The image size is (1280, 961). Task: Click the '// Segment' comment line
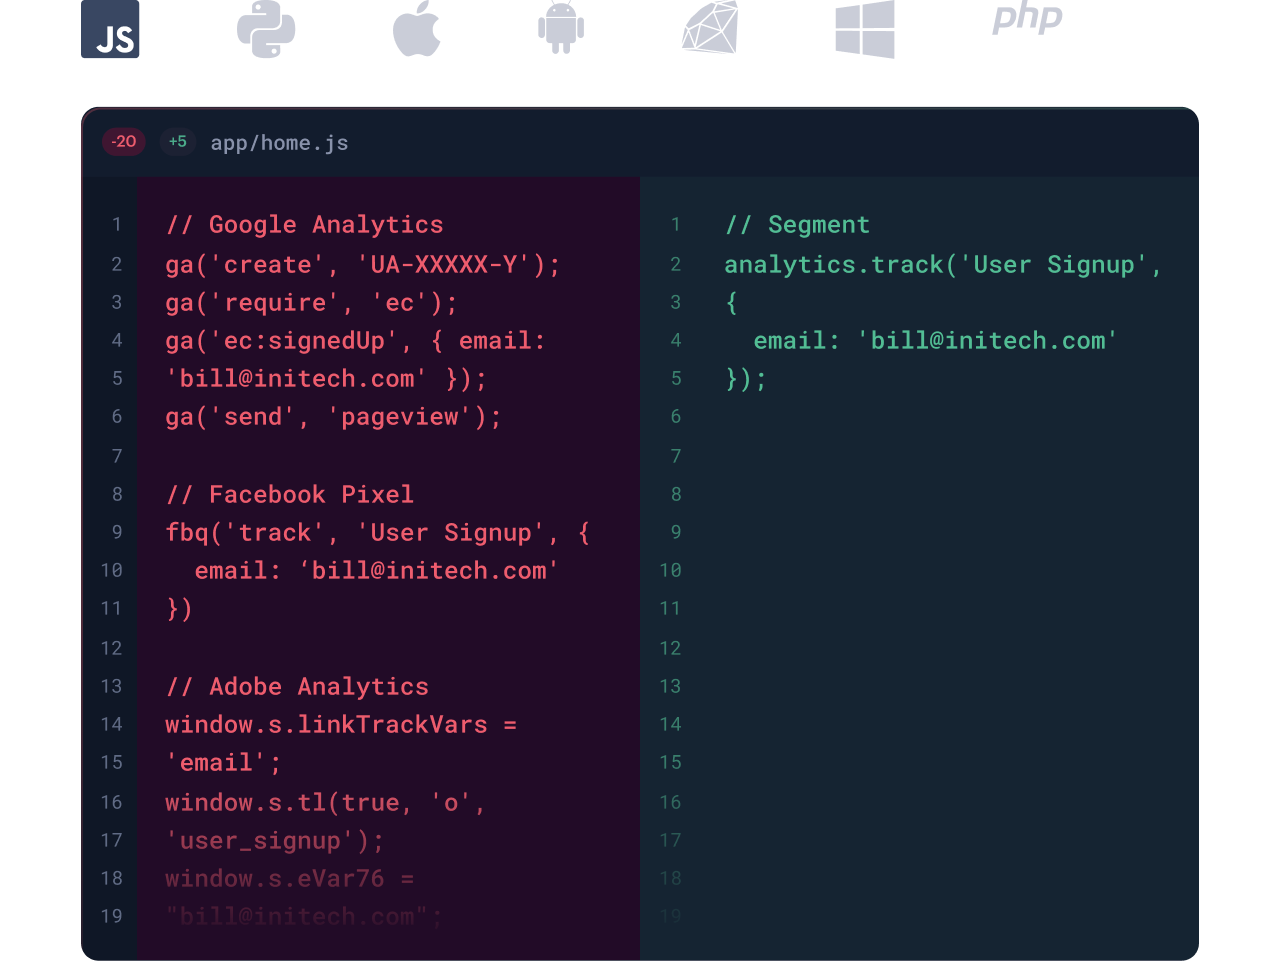798,225
